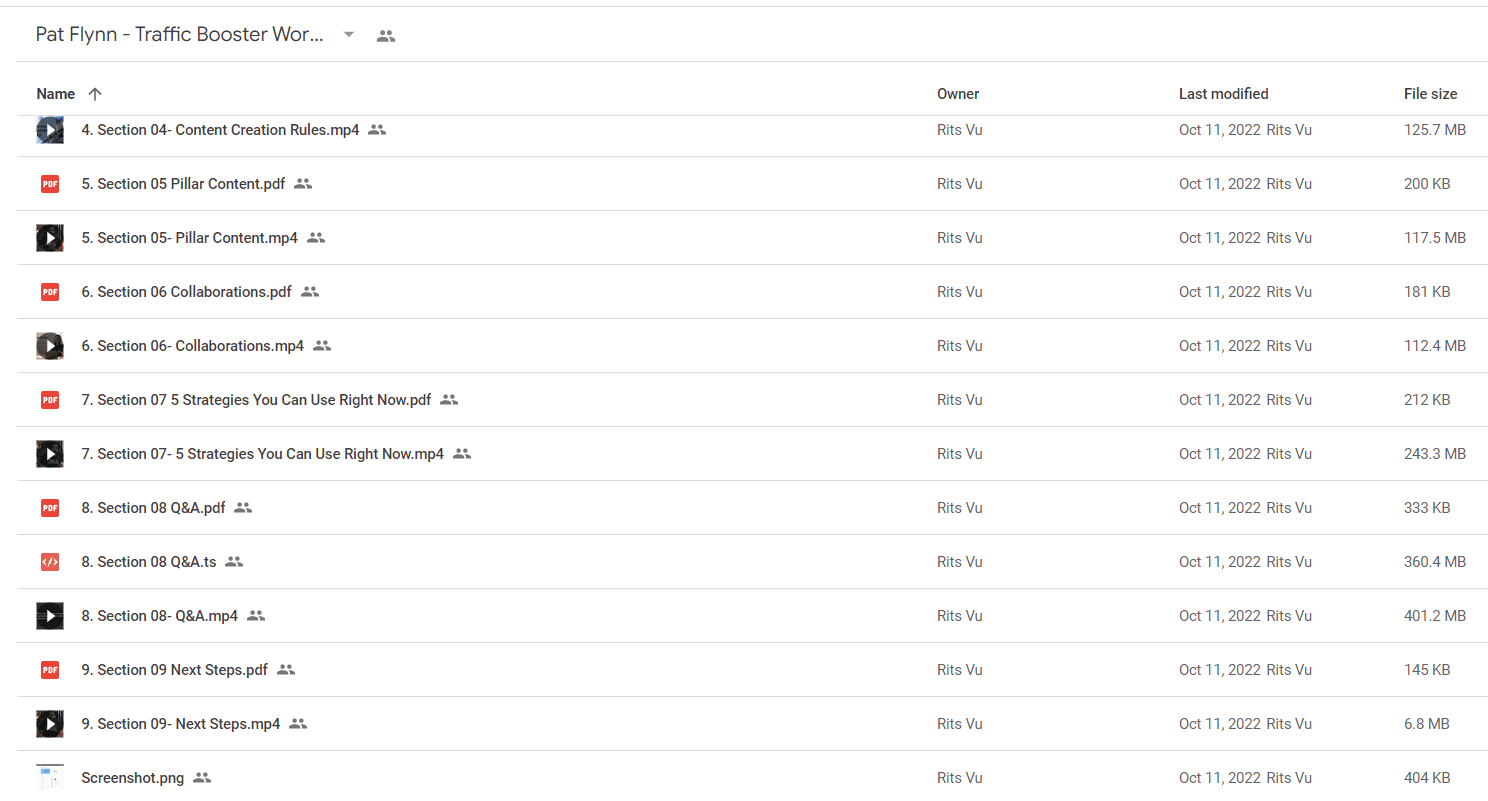Click the 117.5 MB file size value
Image resolution: width=1488 pixels, height=801 pixels.
[x=1435, y=238]
